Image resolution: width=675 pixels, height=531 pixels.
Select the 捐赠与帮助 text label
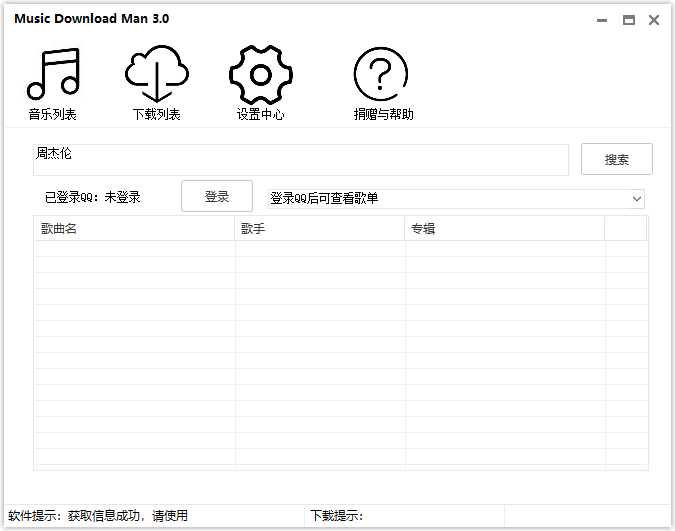pyautogui.click(x=383, y=114)
